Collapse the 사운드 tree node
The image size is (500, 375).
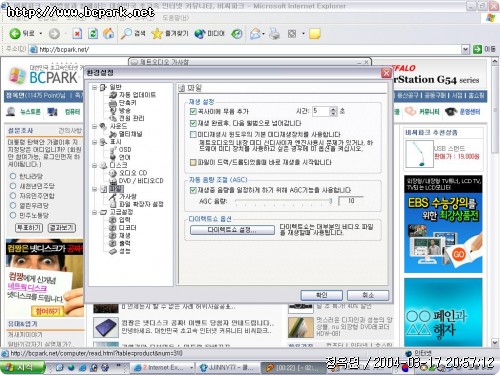tap(95, 126)
